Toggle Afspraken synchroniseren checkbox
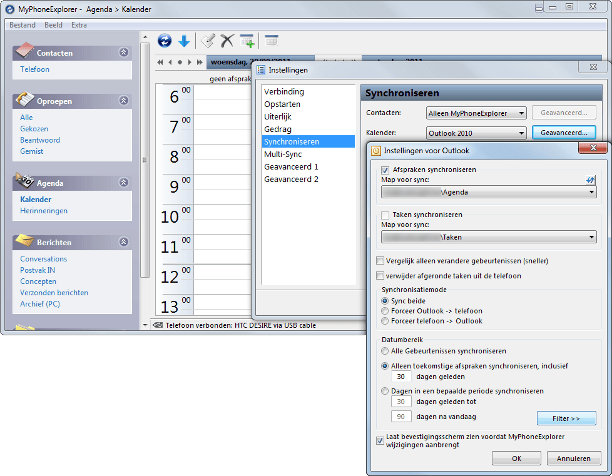This screenshot has height=476, width=612. pos(385,170)
